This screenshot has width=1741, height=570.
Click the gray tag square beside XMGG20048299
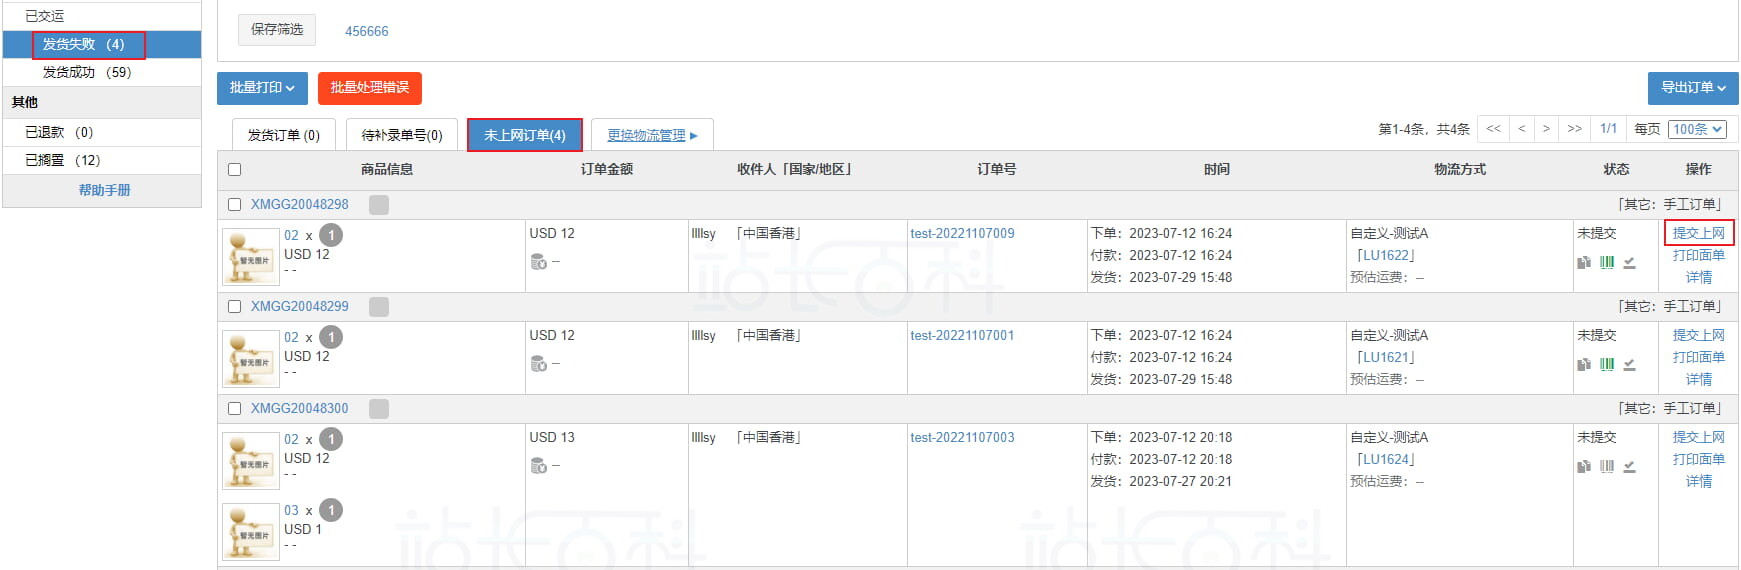379,307
